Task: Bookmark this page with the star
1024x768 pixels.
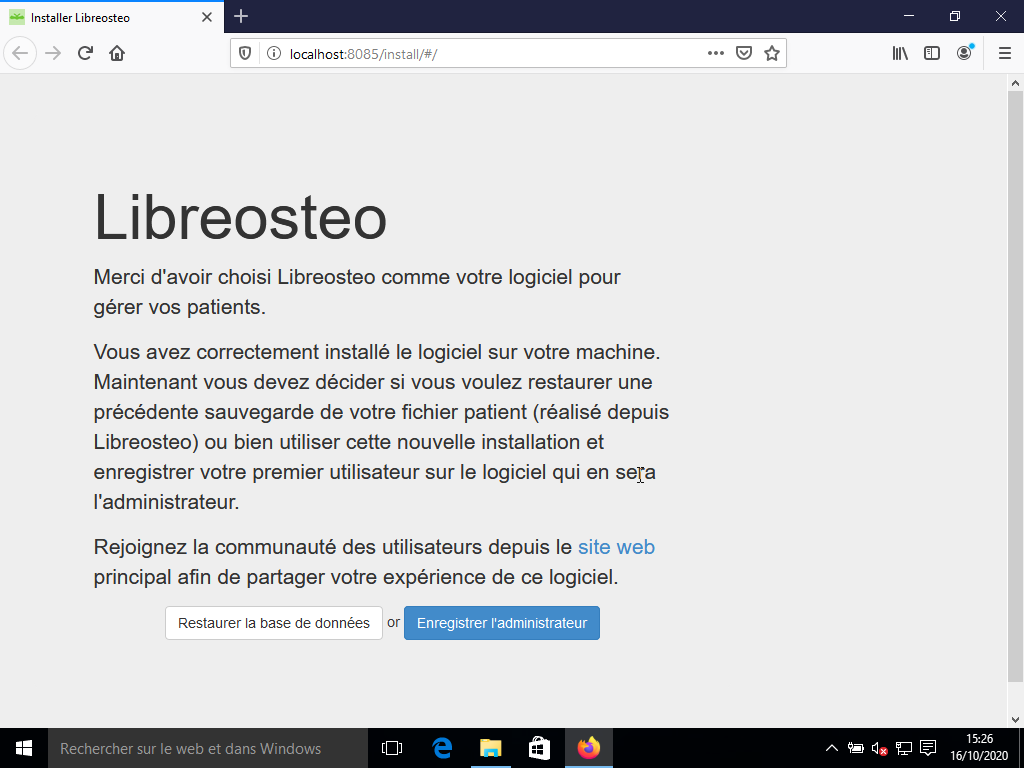Action: 772,54
